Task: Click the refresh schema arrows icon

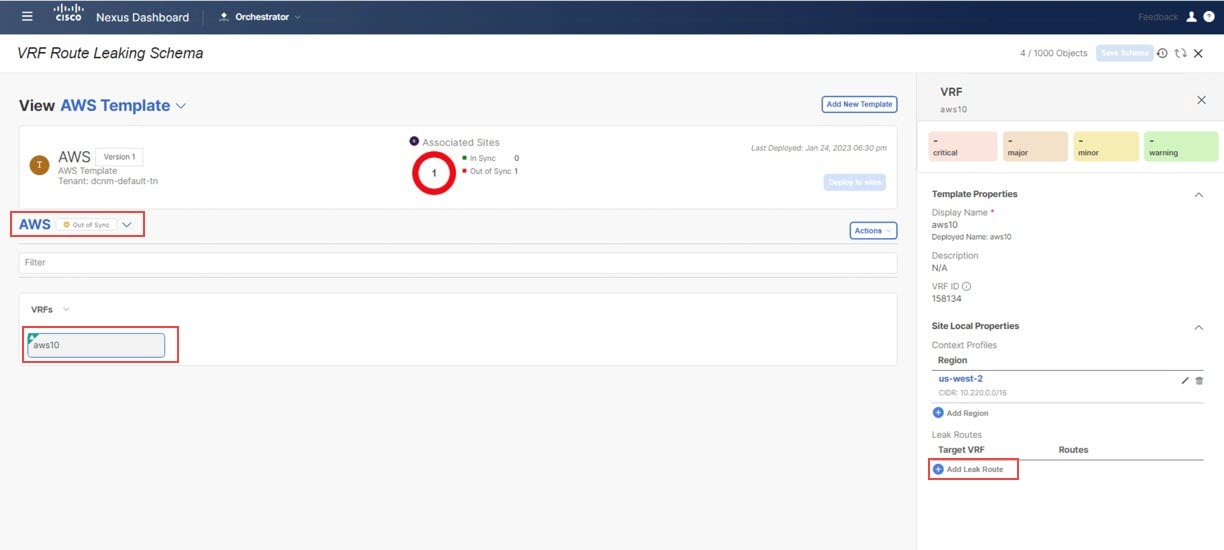Action: click(1180, 53)
